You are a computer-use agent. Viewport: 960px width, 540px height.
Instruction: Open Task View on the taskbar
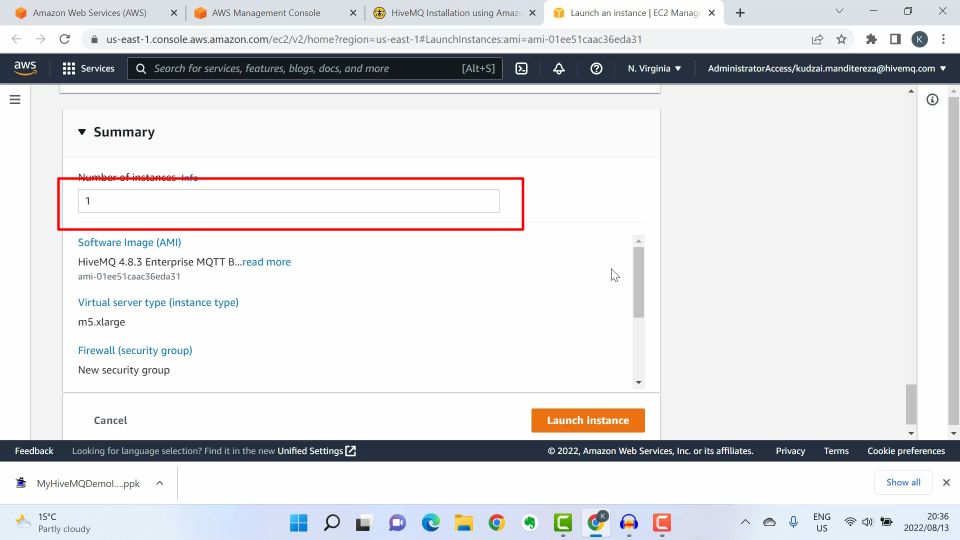[364, 523]
